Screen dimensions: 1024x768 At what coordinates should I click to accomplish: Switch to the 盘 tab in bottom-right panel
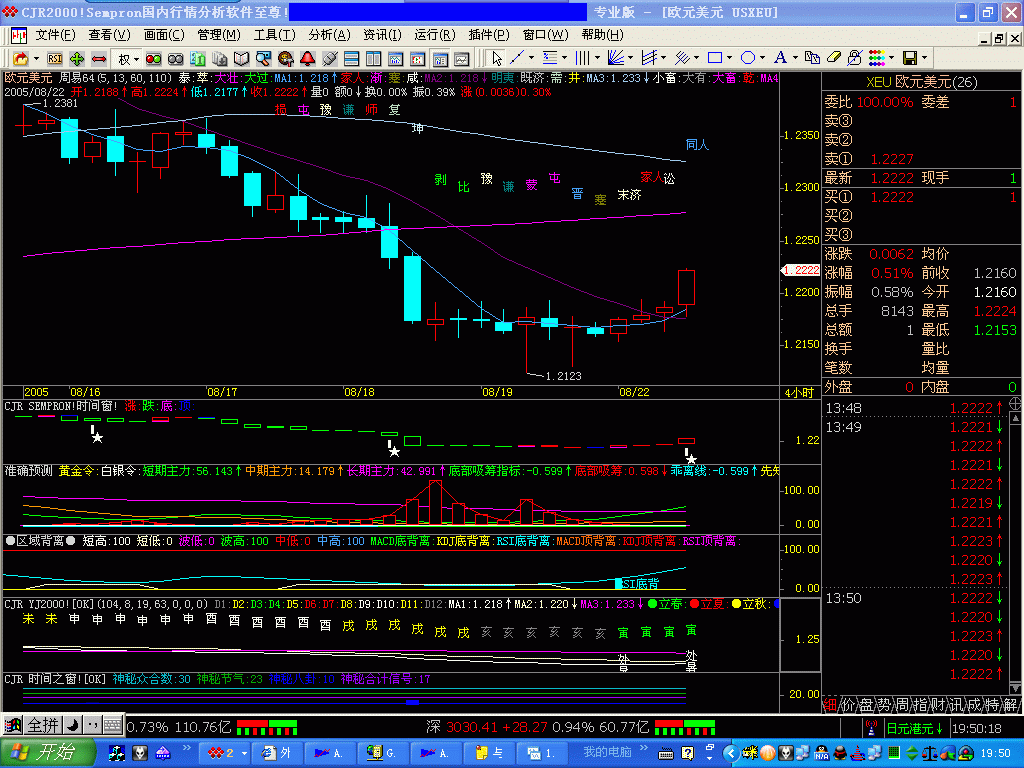pos(864,704)
